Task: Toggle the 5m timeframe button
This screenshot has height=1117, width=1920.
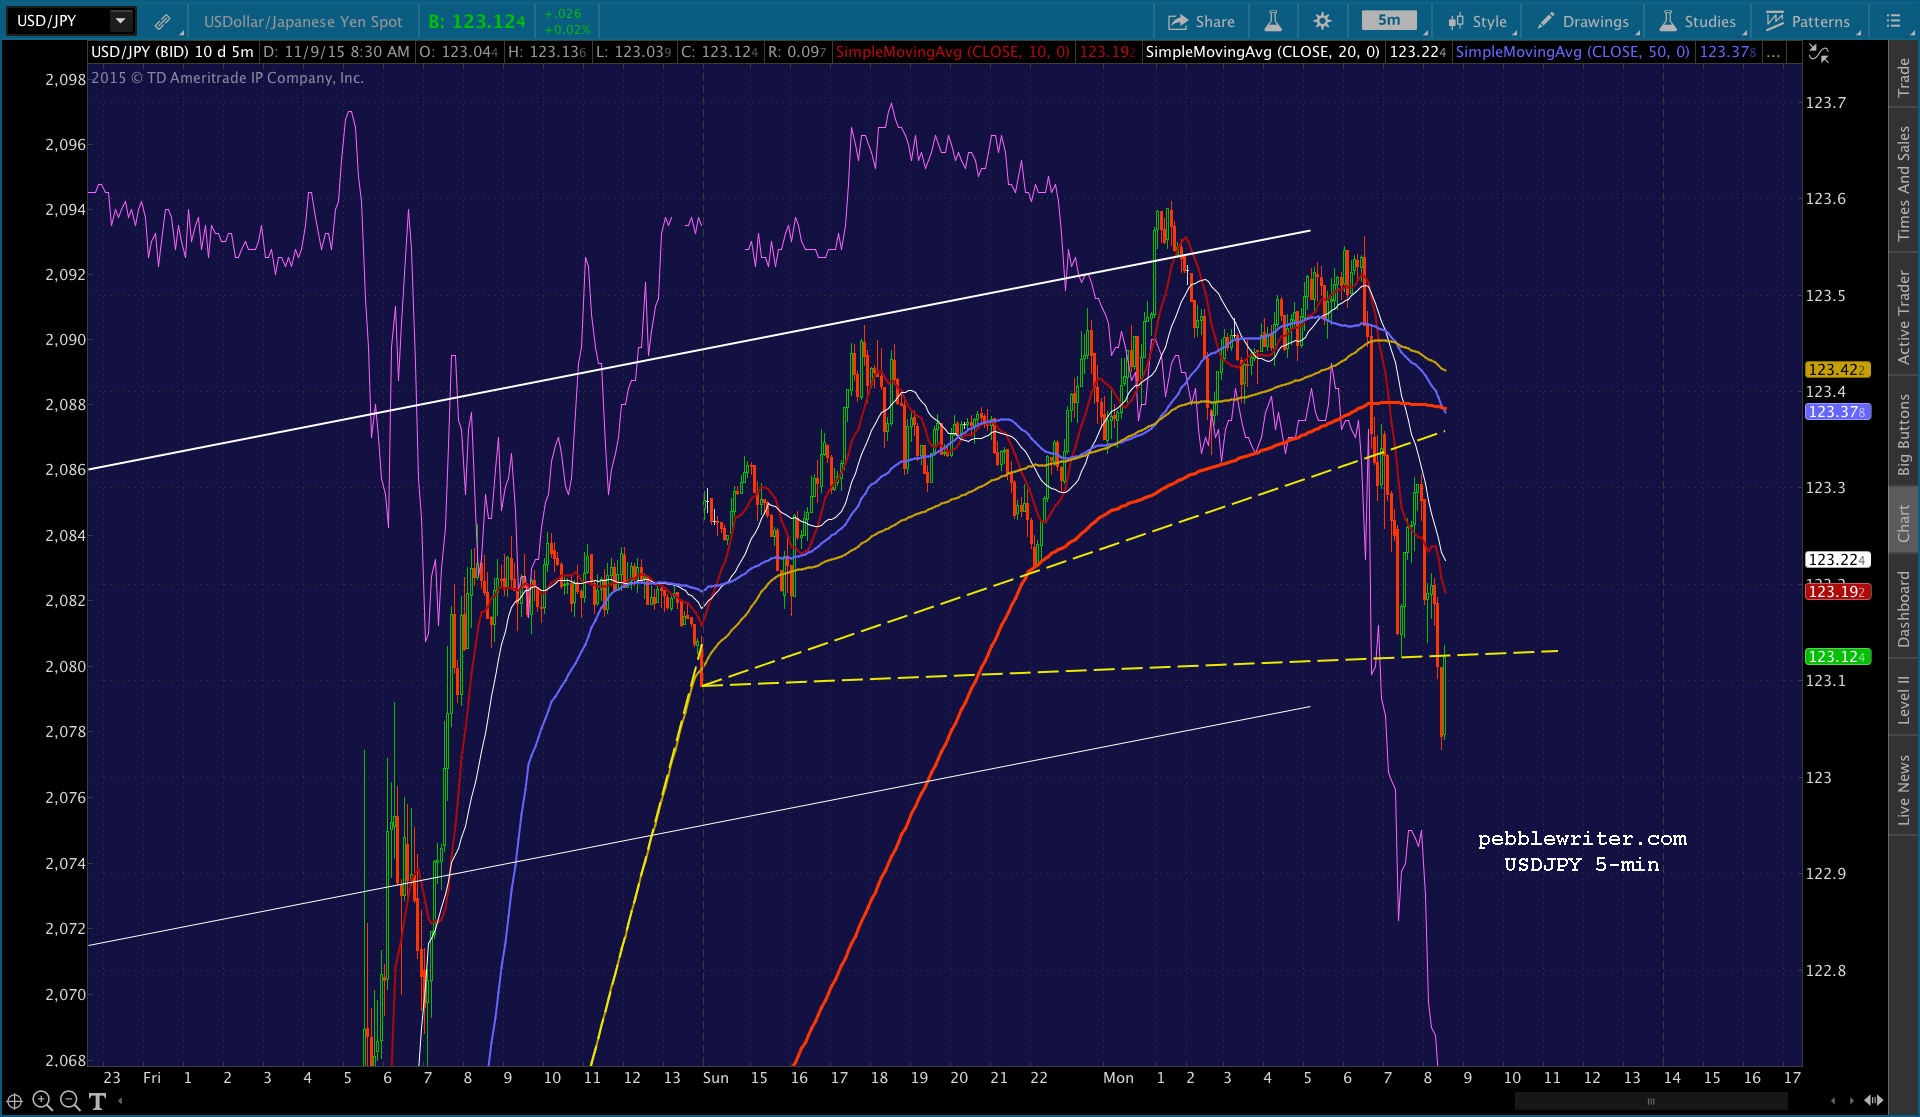Action: tap(1388, 20)
